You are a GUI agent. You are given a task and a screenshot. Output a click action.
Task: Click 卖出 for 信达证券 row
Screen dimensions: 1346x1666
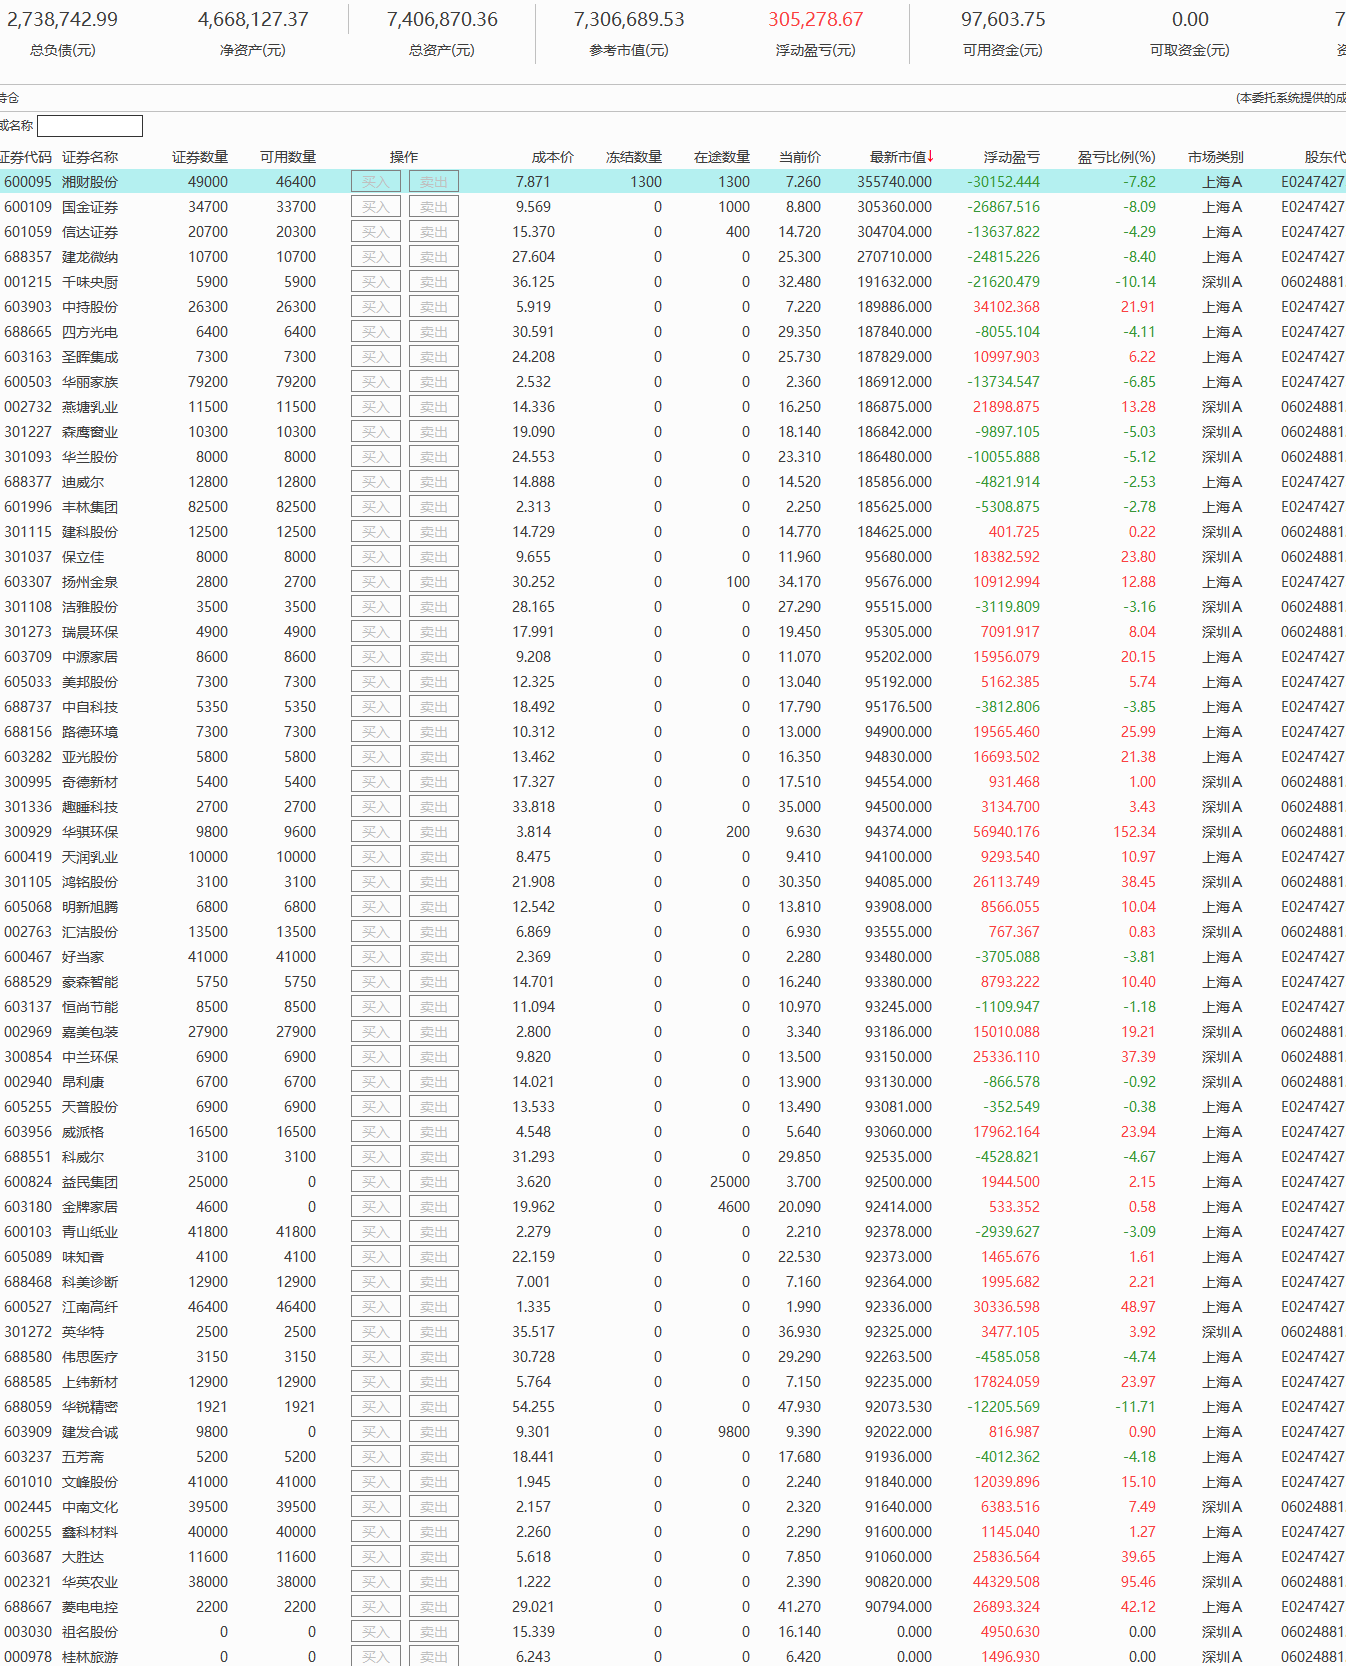(434, 232)
